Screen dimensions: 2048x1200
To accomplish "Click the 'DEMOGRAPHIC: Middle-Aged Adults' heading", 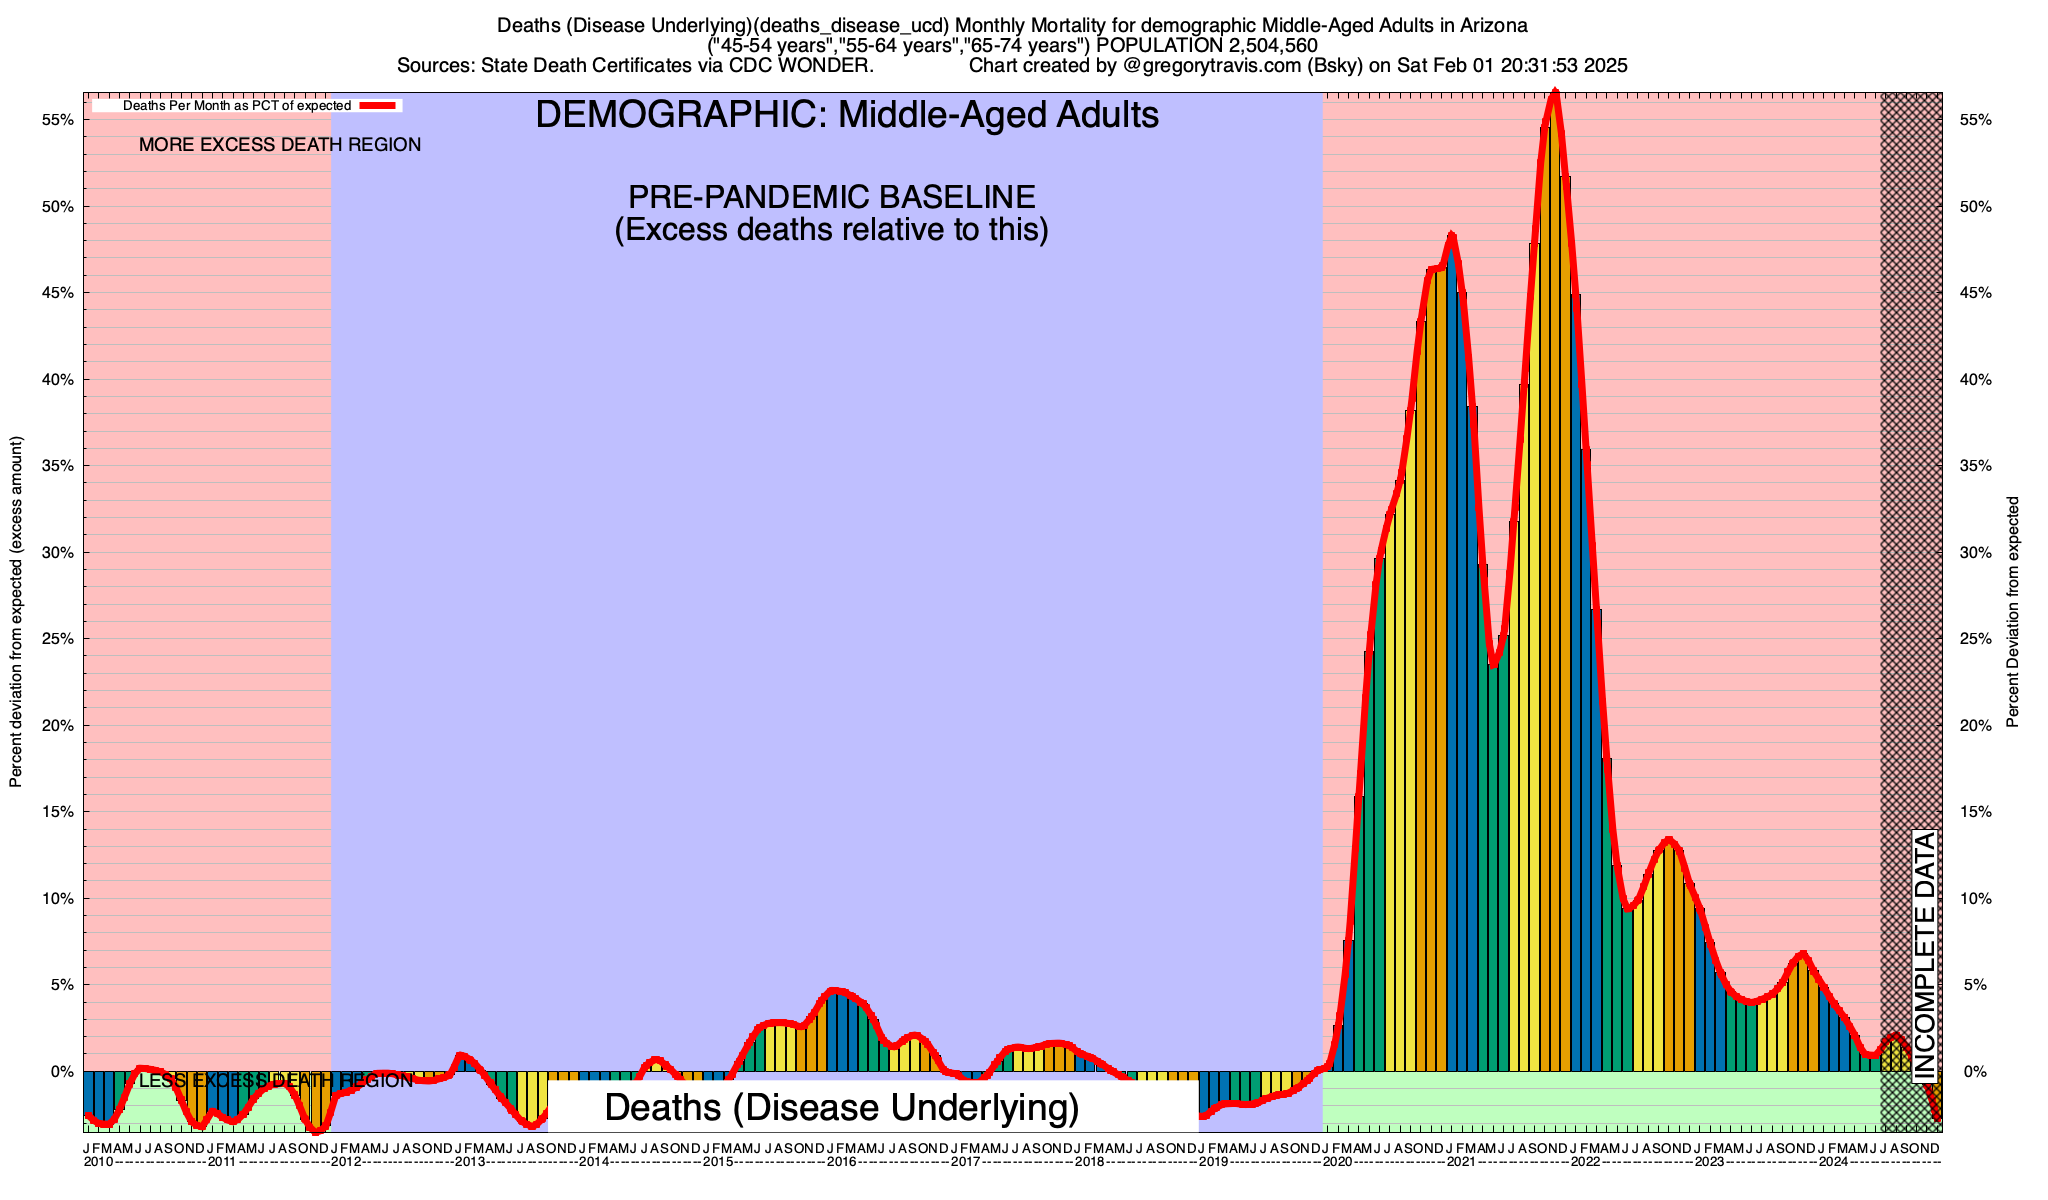I will tap(847, 115).
